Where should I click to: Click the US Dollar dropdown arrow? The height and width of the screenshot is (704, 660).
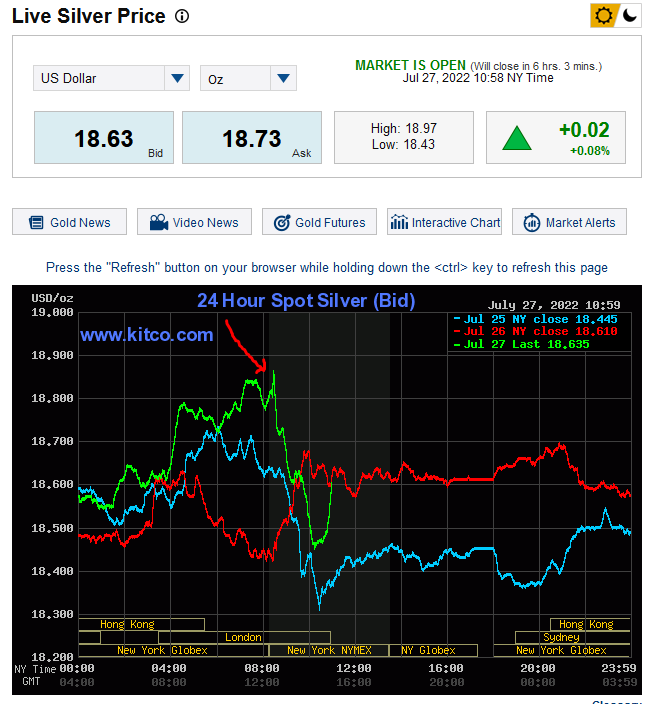(177, 78)
